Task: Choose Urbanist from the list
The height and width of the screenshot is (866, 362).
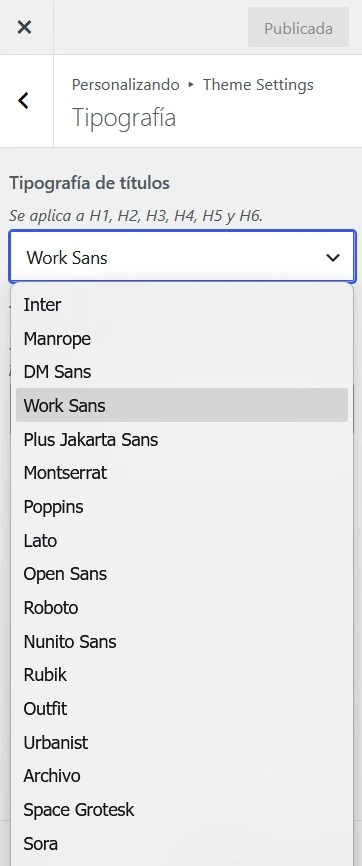Action: click(x=182, y=742)
